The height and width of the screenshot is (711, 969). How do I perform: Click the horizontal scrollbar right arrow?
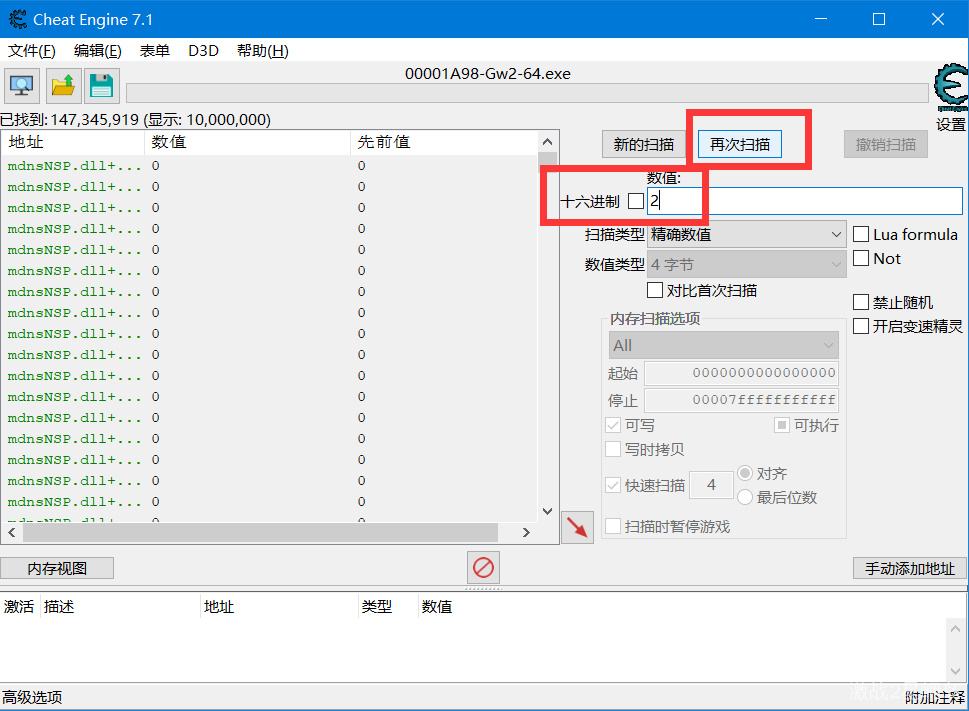[526, 532]
